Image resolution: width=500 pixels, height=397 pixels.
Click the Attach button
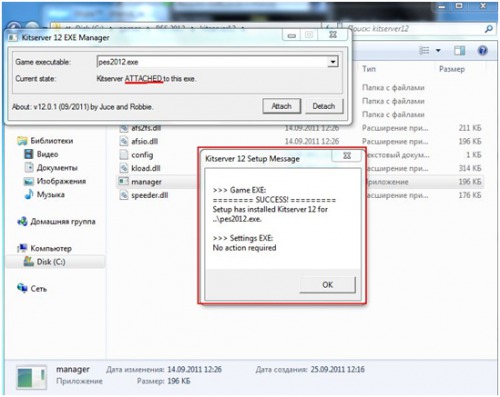281,106
